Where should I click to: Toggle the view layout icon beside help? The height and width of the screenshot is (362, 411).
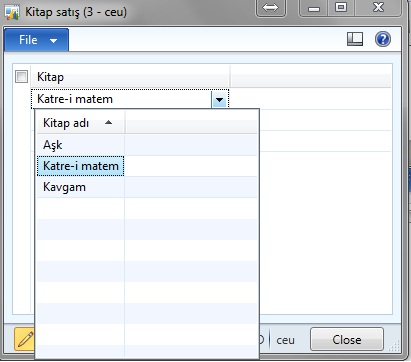355,39
